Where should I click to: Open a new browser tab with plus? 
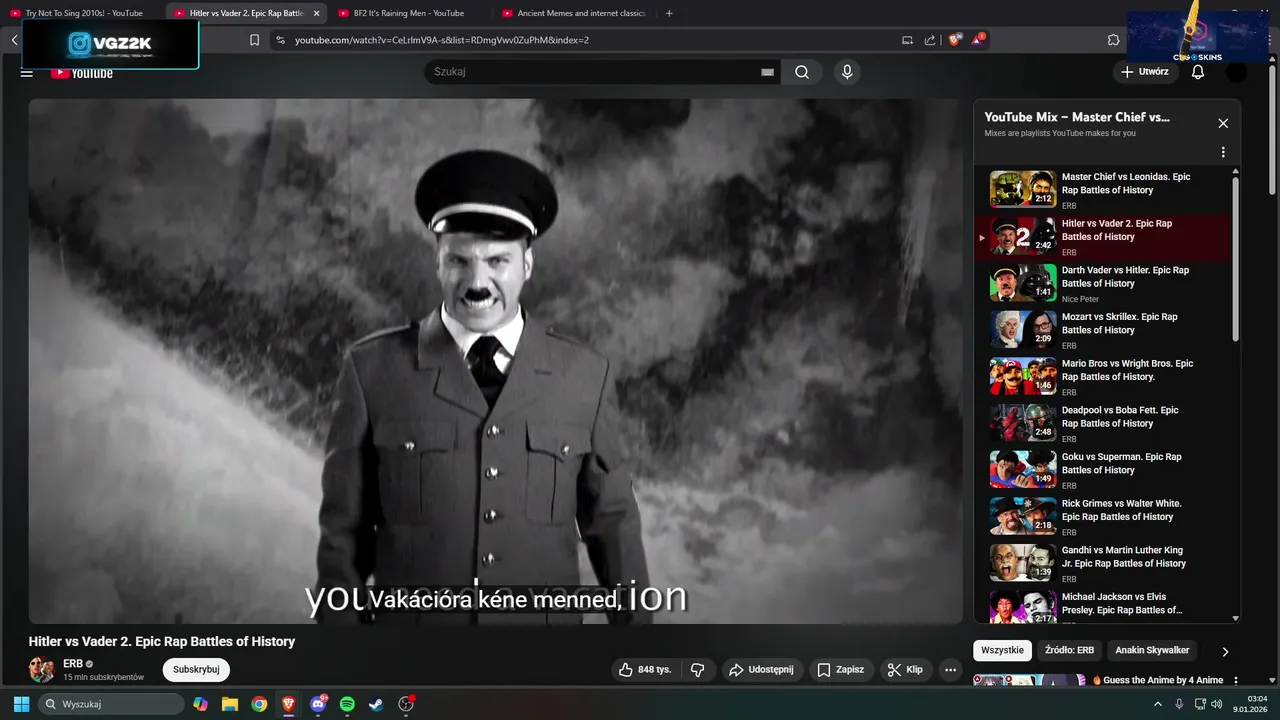pos(669,13)
